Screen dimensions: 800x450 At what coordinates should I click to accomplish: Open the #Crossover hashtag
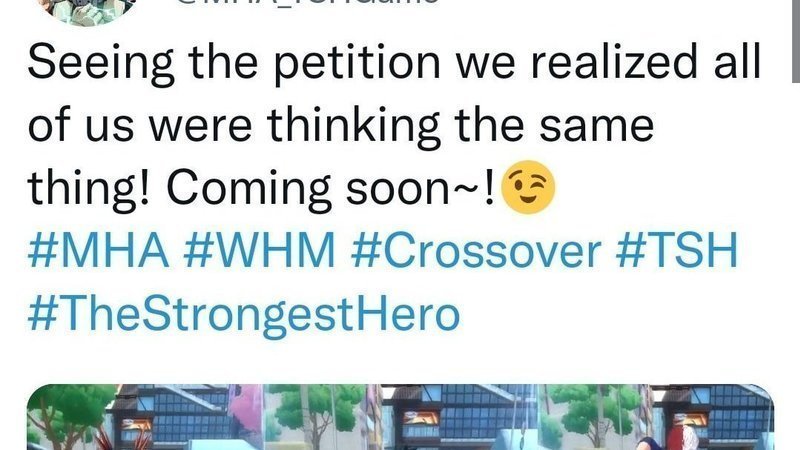point(476,249)
